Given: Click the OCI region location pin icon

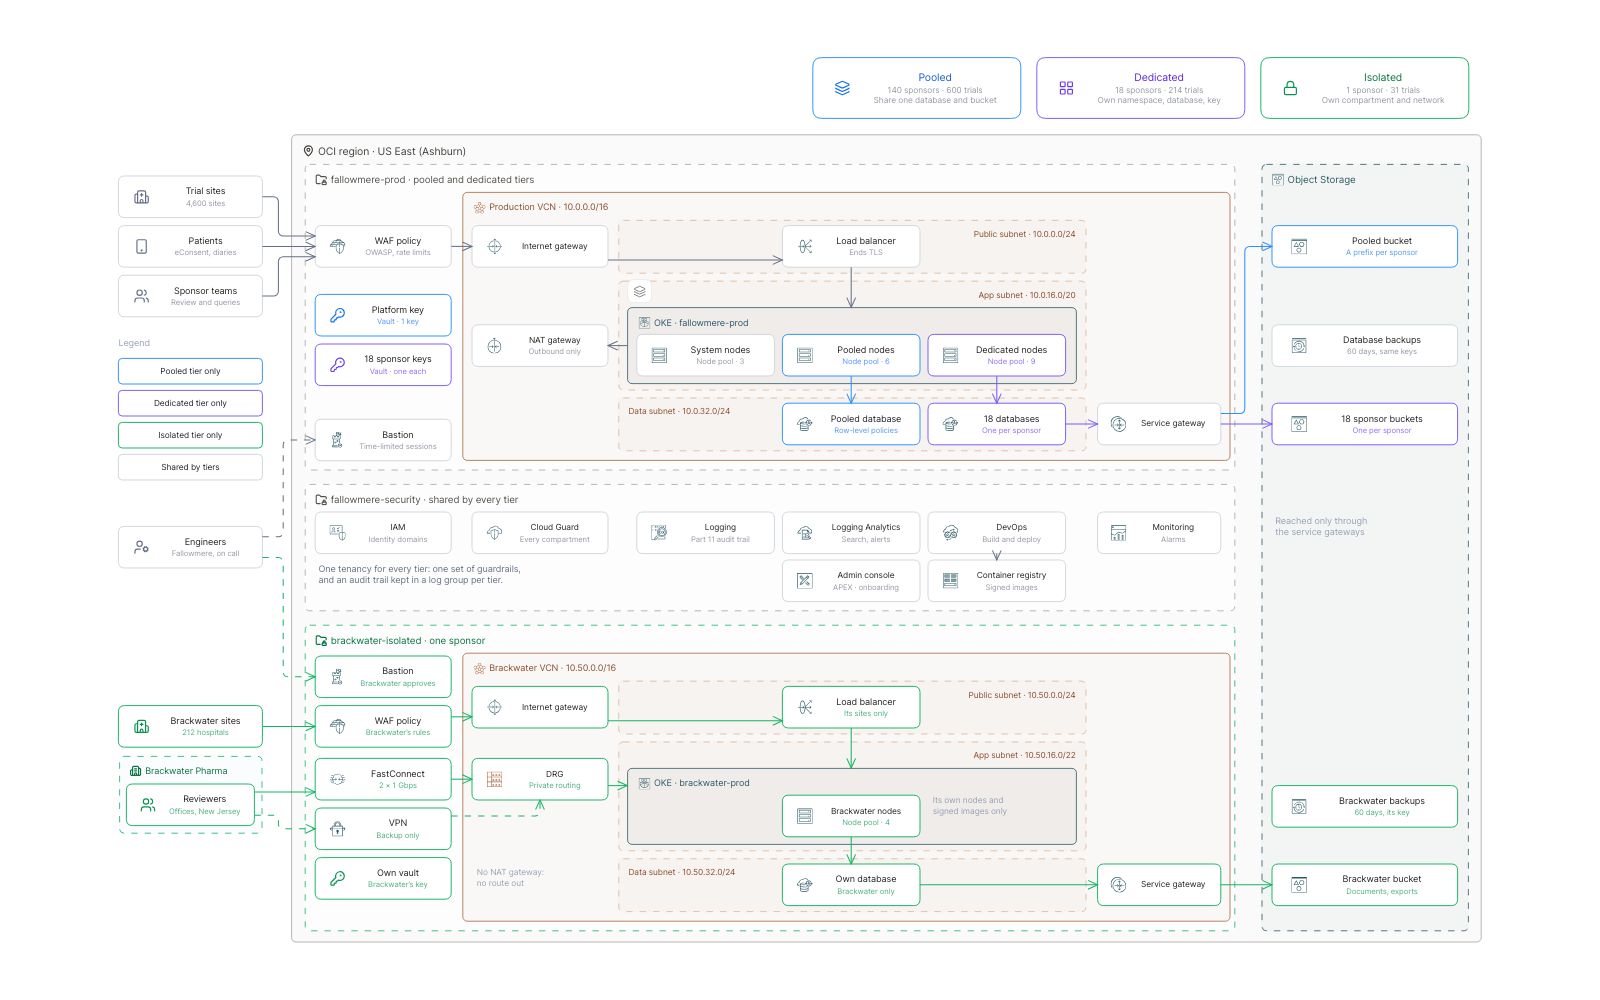Looking at the screenshot, I should coord(308,151).
